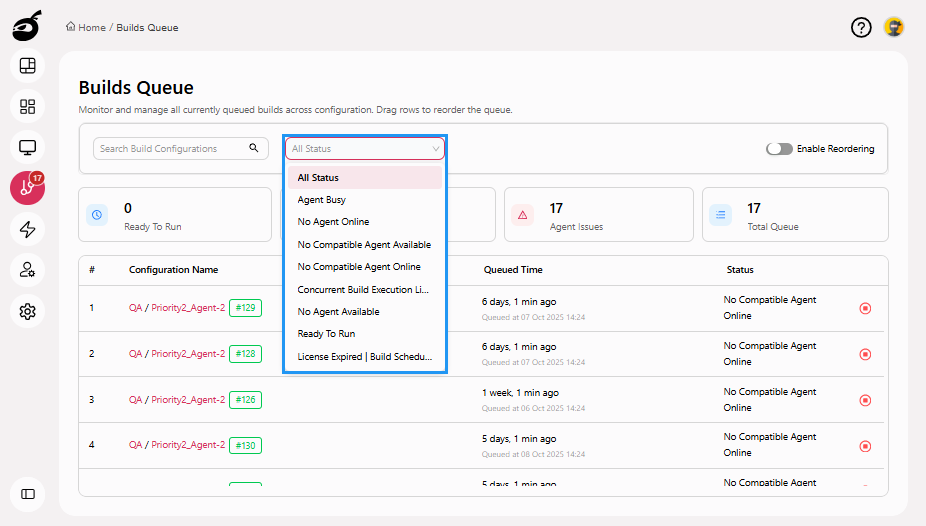Open the lightning bolt icon in sidebar
Viewport: 926px width, 526px height.
(27, 229)
